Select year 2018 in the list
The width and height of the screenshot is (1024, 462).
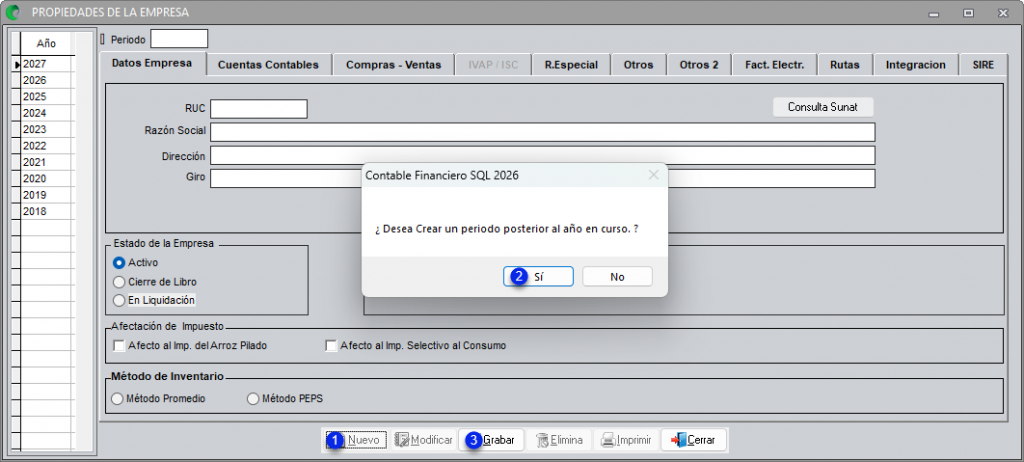click(x=47, y=211)
